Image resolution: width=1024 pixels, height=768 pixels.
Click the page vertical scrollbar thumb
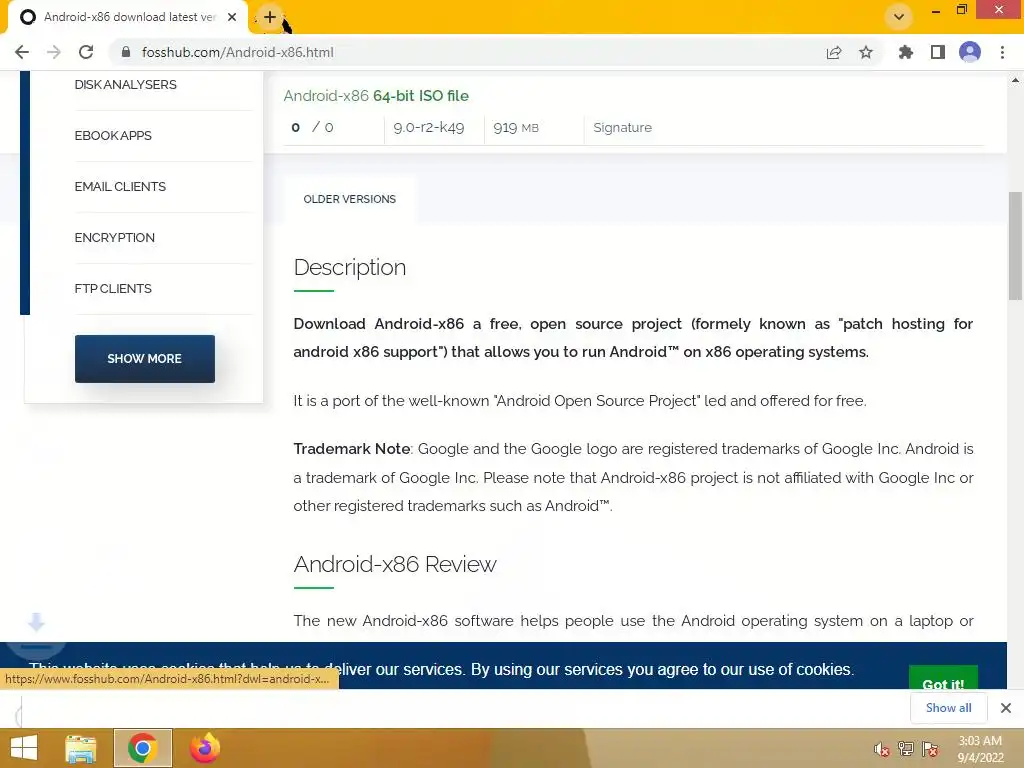(1015, 246)
